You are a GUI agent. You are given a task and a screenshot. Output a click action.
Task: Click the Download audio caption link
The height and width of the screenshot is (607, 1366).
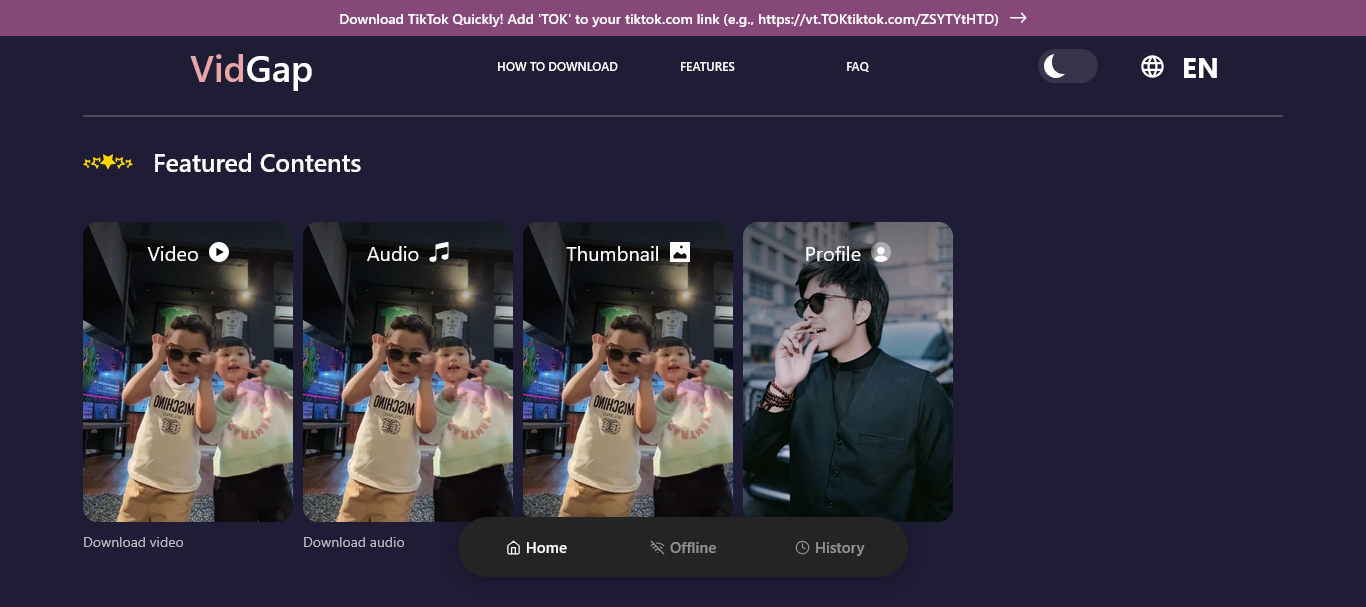tap(354, 542)
